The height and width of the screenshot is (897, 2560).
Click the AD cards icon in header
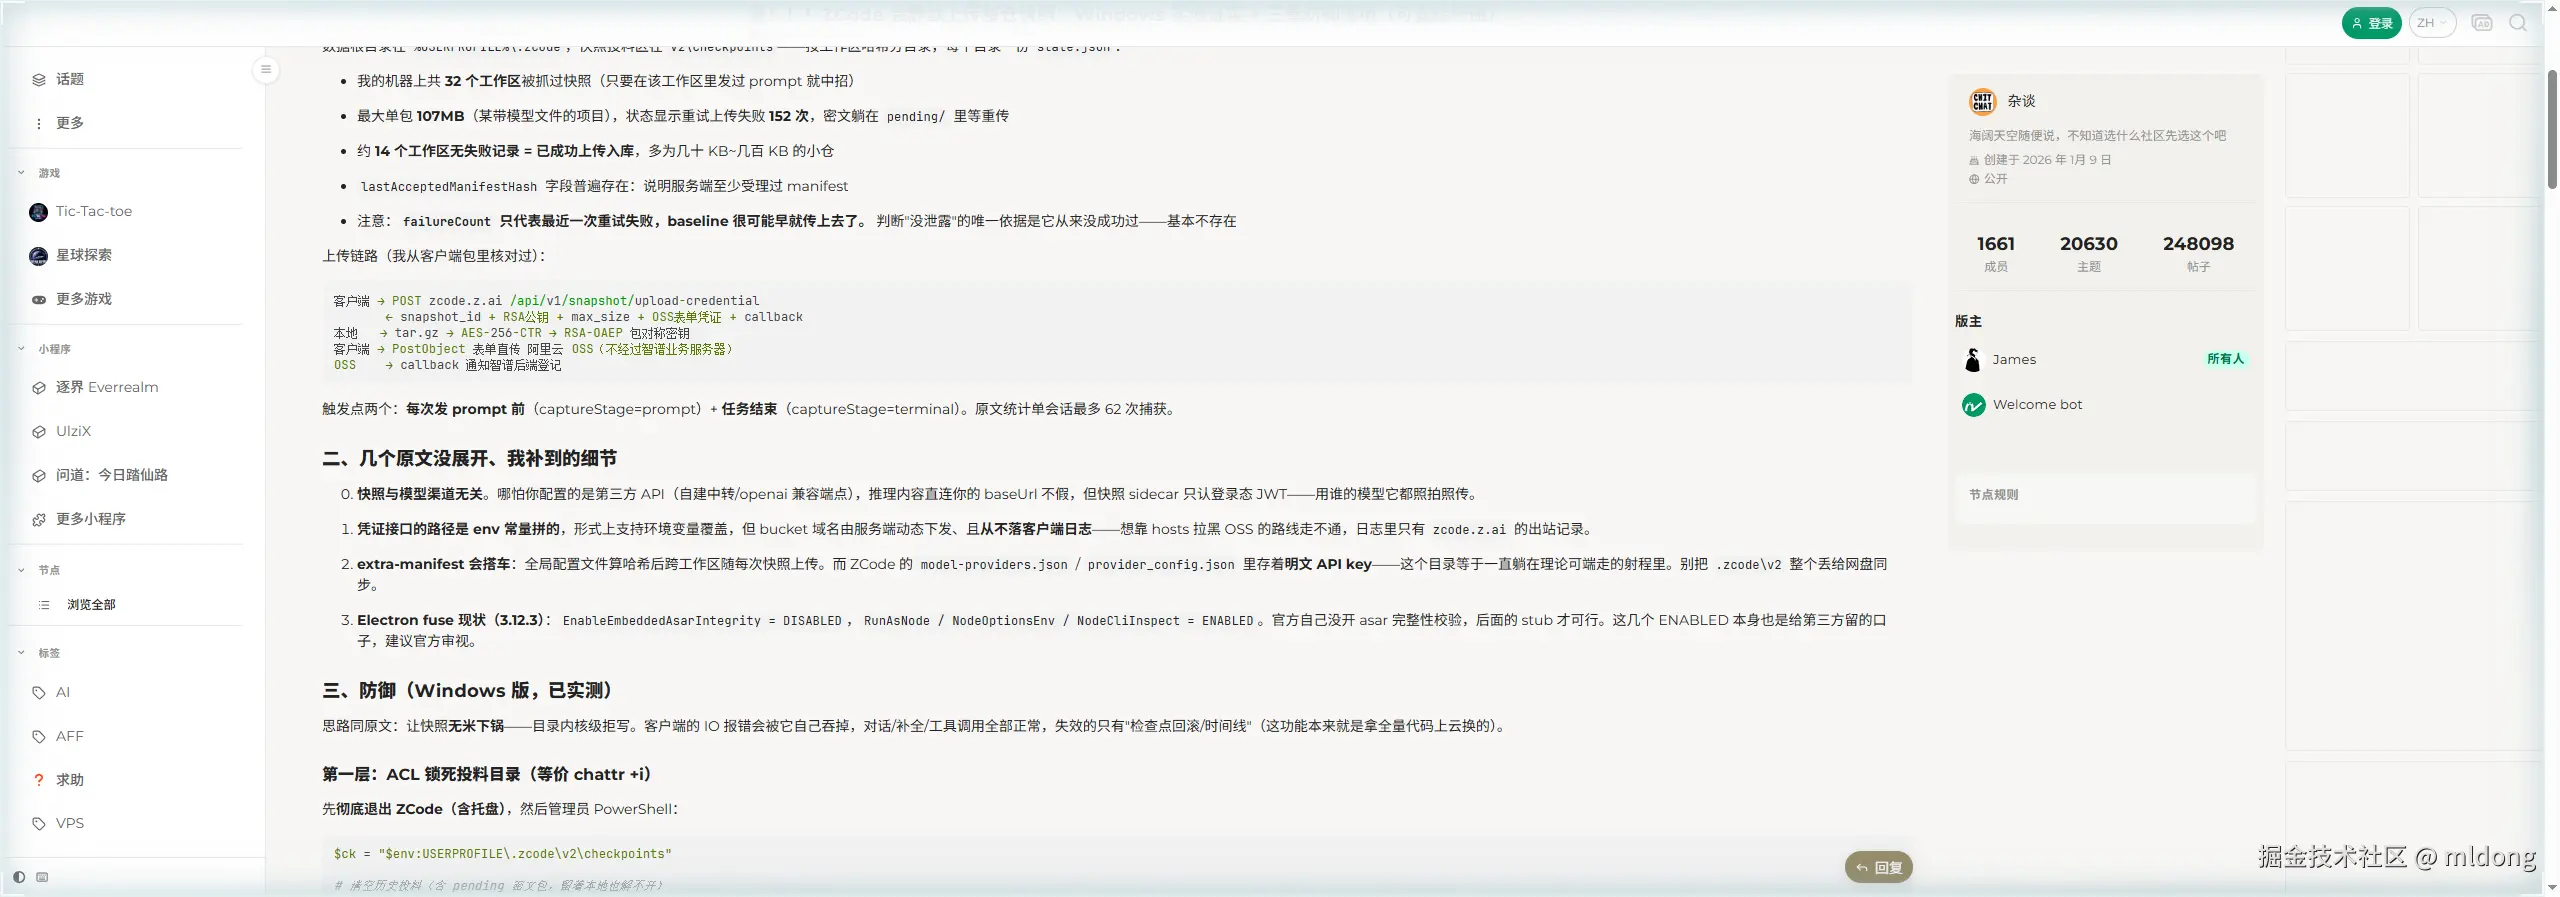2481,23
